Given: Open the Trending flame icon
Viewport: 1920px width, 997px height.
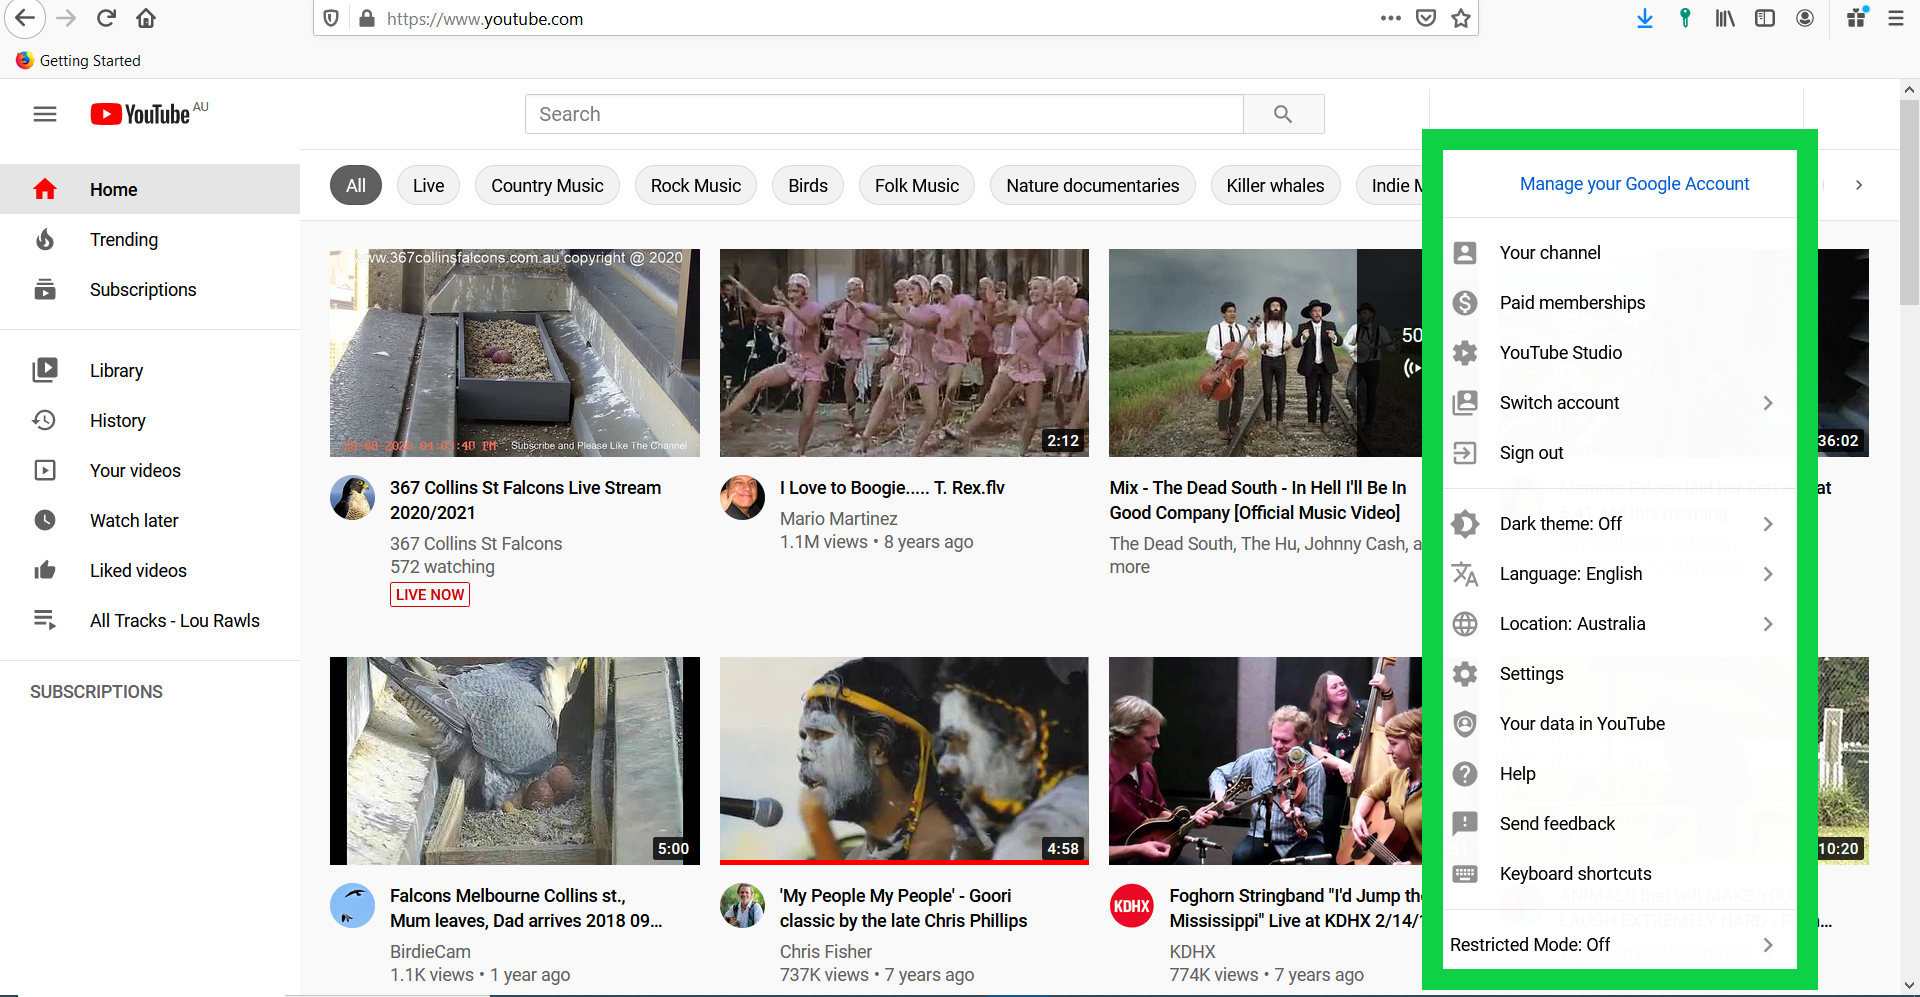Looking at the screenshot, I should pos(45,240).
